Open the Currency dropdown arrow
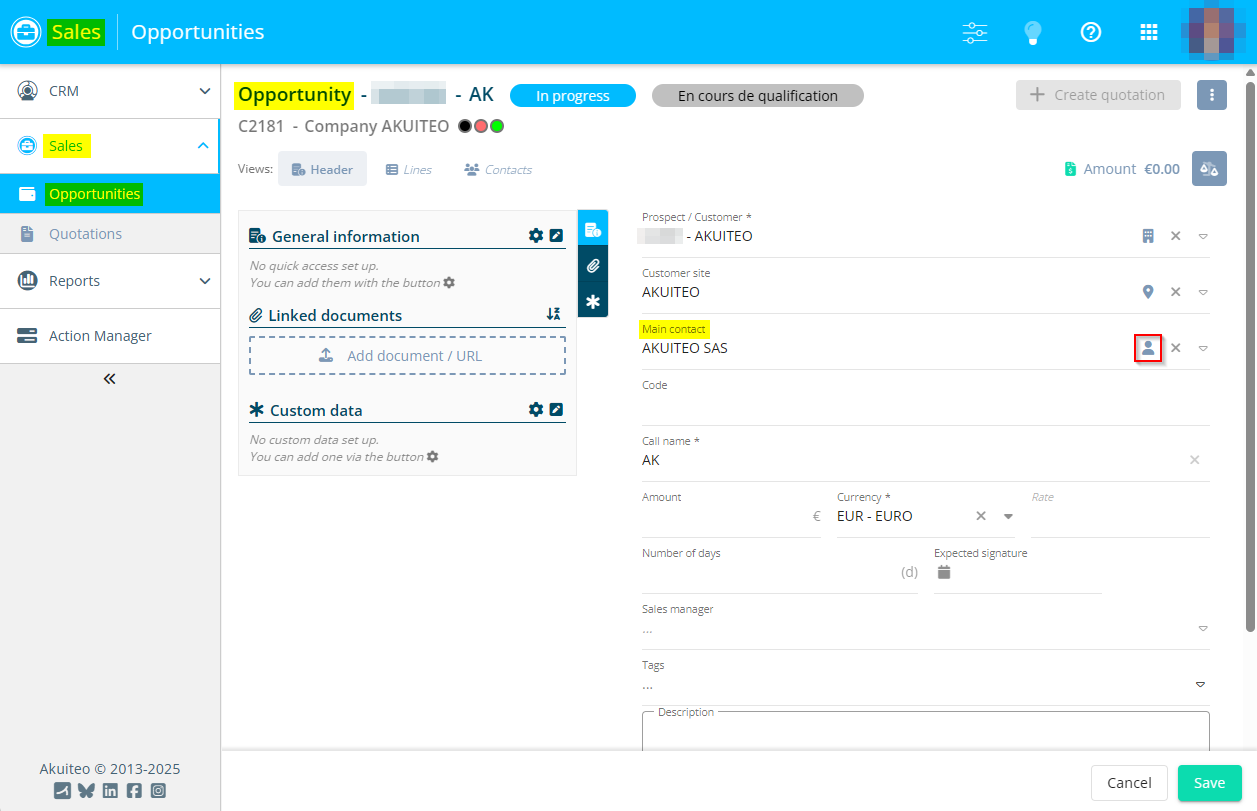 1008,516
